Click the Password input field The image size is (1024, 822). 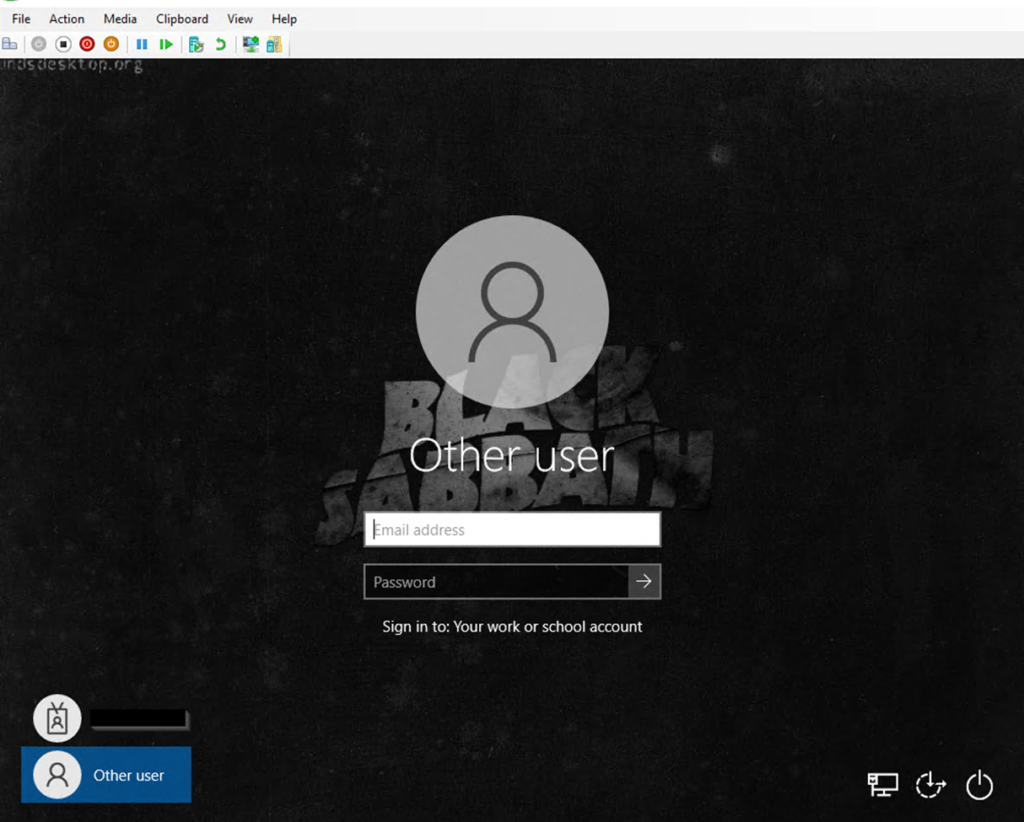tap(496, 582)
